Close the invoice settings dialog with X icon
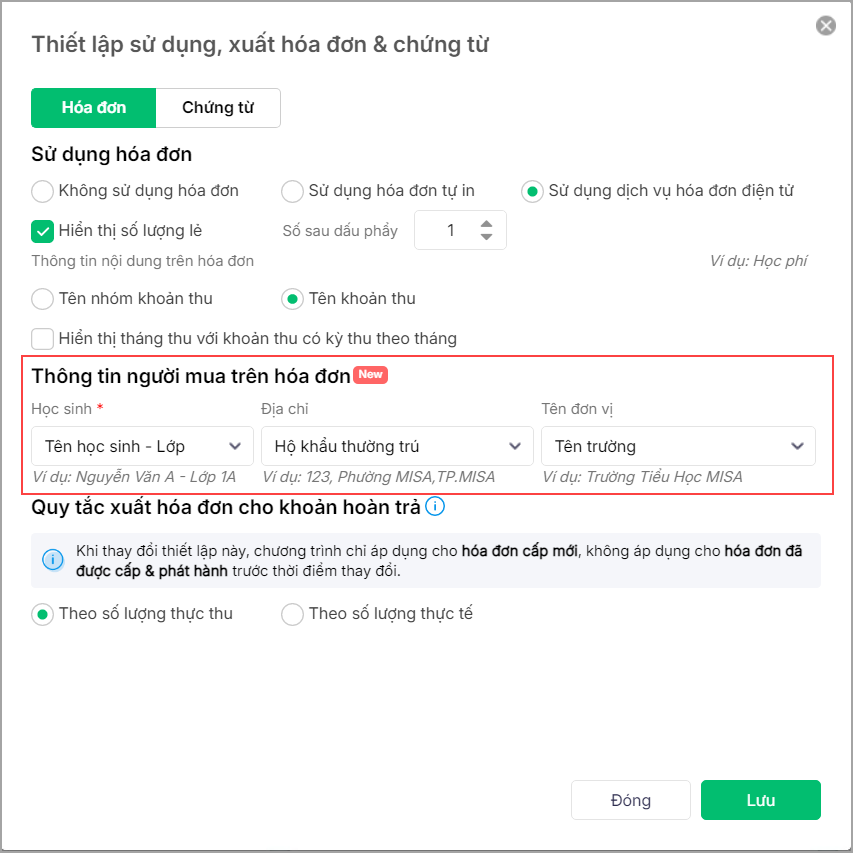The width and height of the screenshot is (853, 853). [826, 26]
